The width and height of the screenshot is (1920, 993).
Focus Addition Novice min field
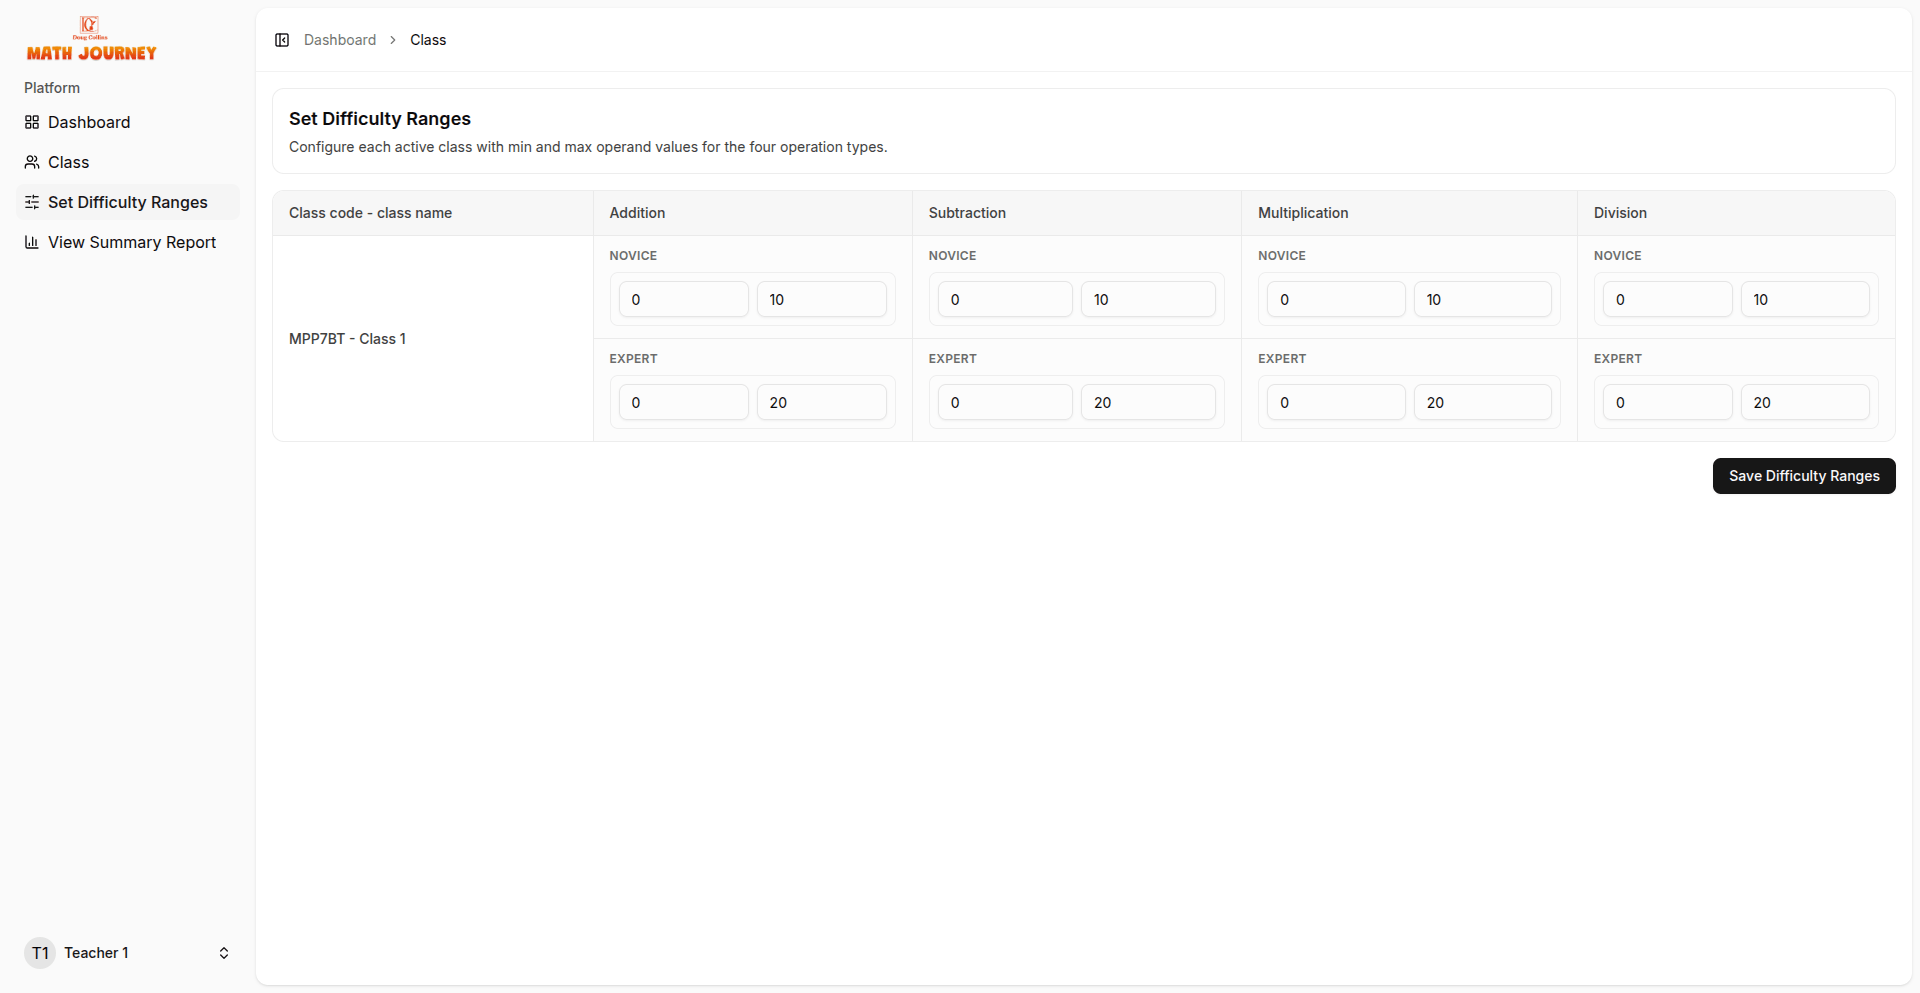click(x=684, y=299)
